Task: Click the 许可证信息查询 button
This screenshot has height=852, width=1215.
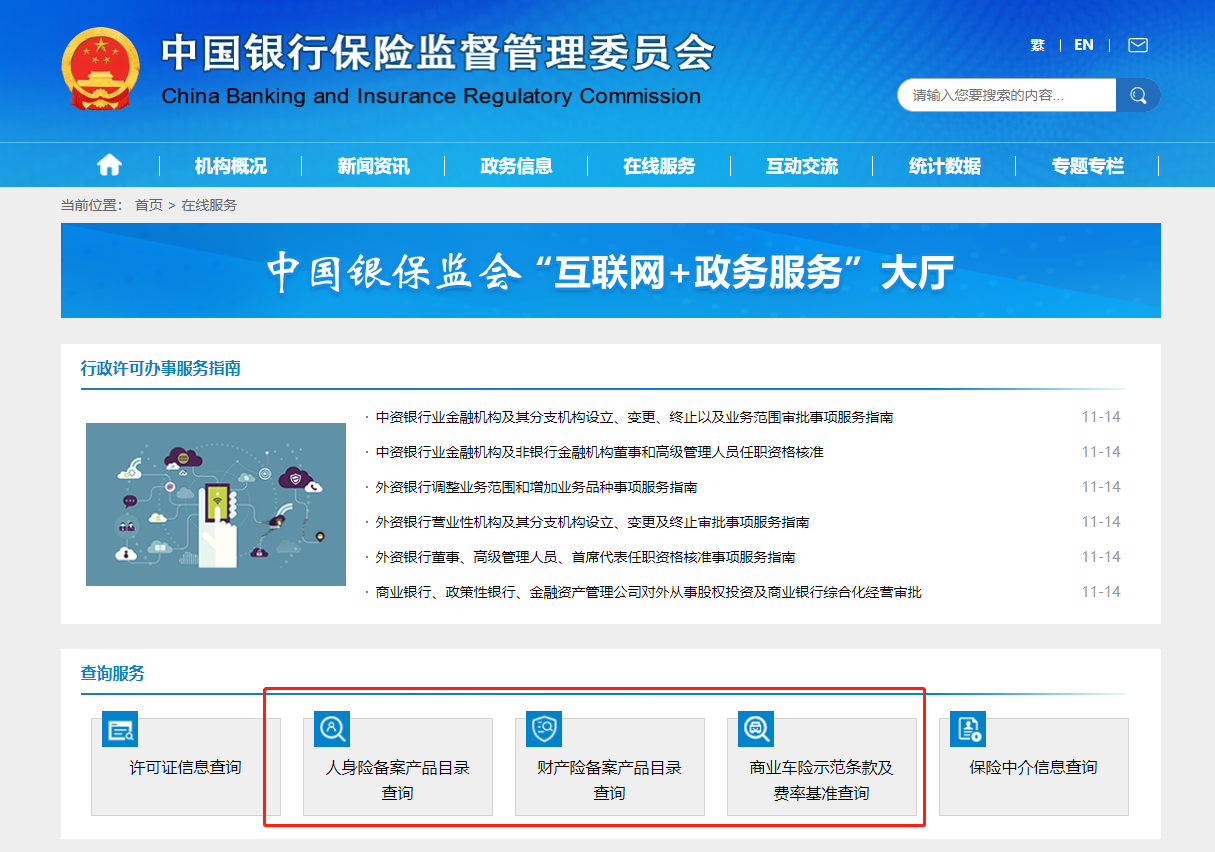Action: coord(186,767)
